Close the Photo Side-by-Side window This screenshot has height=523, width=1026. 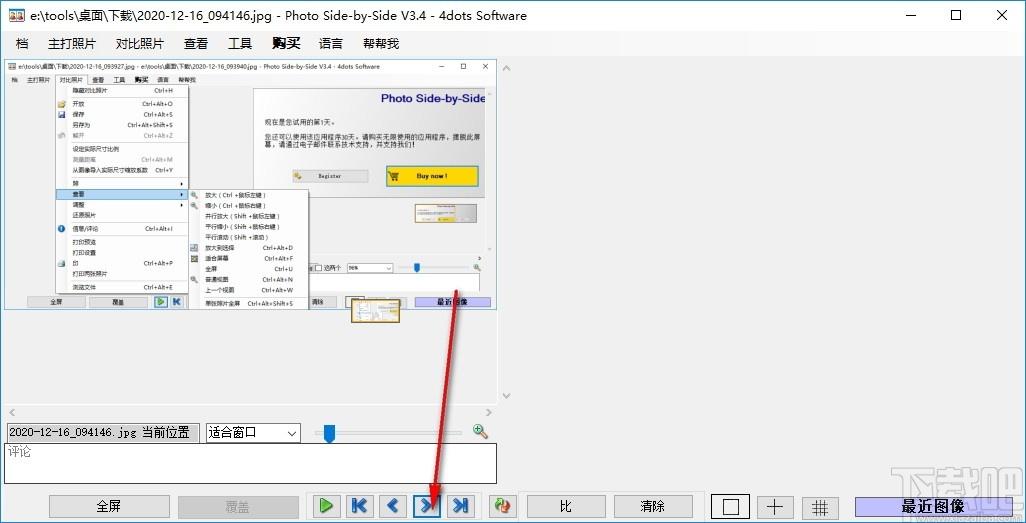[1002, 15]
